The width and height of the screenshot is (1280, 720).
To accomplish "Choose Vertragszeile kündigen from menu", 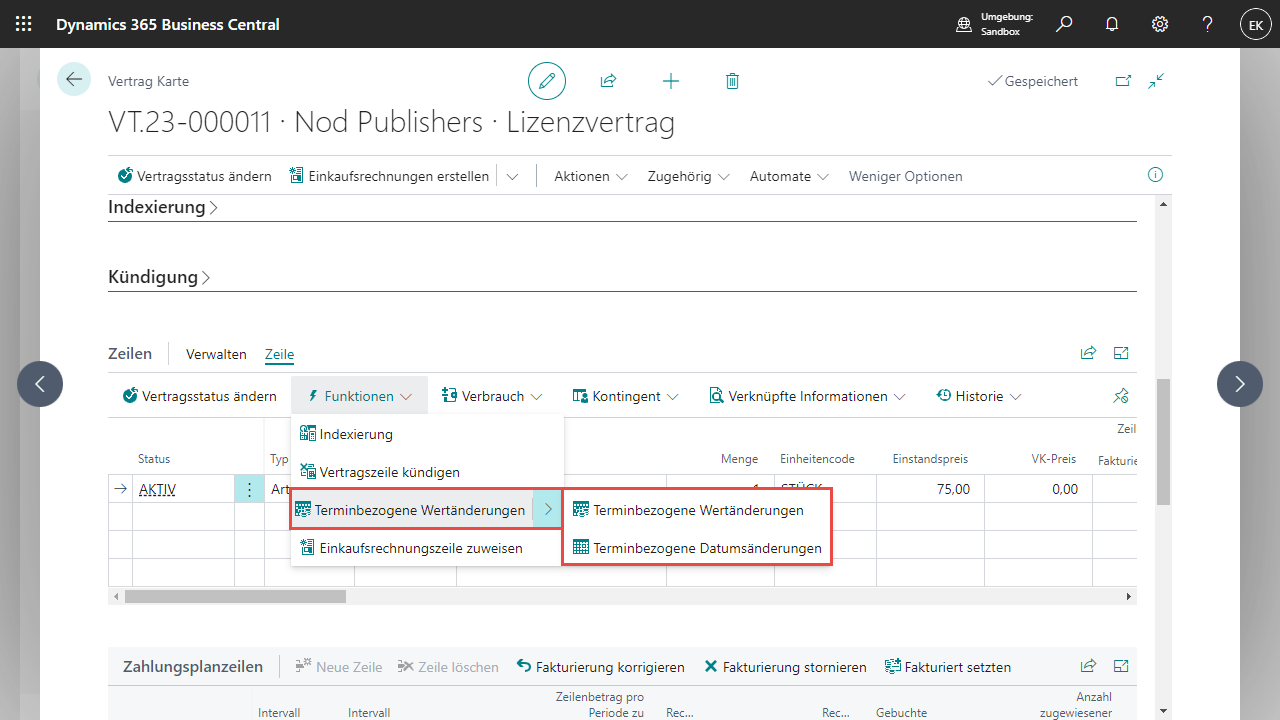I will click(389, 472).
